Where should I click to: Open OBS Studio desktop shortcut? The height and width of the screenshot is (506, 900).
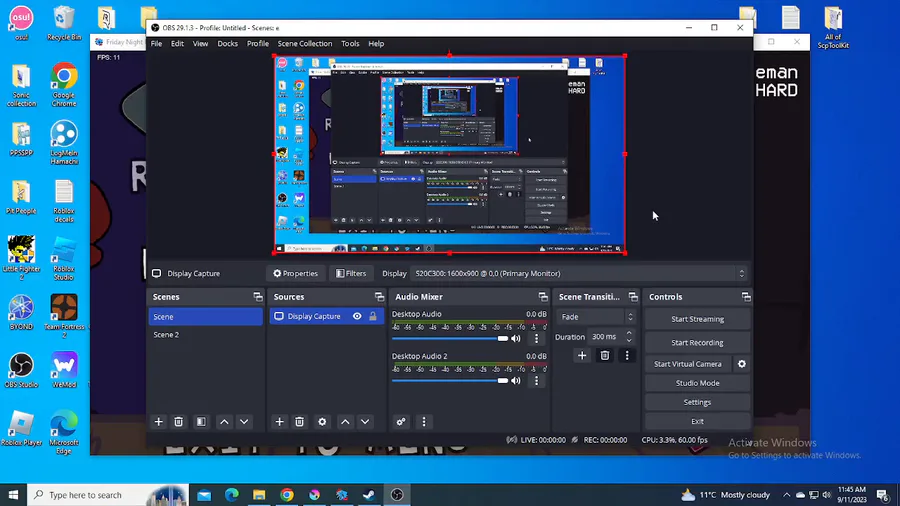[x=21, y=370]
